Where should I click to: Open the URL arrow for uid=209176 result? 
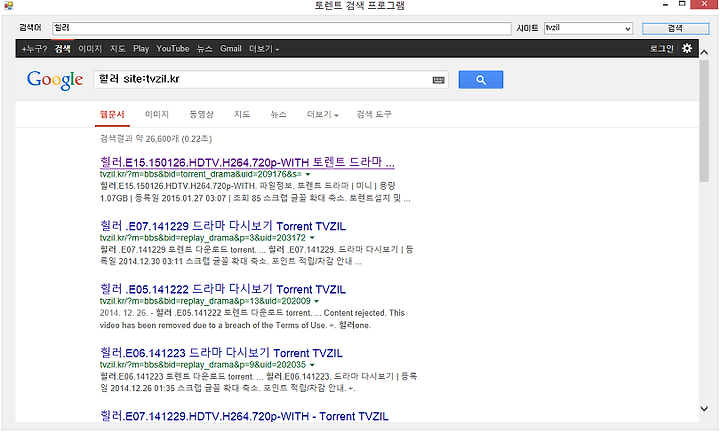tap(308, 174)
